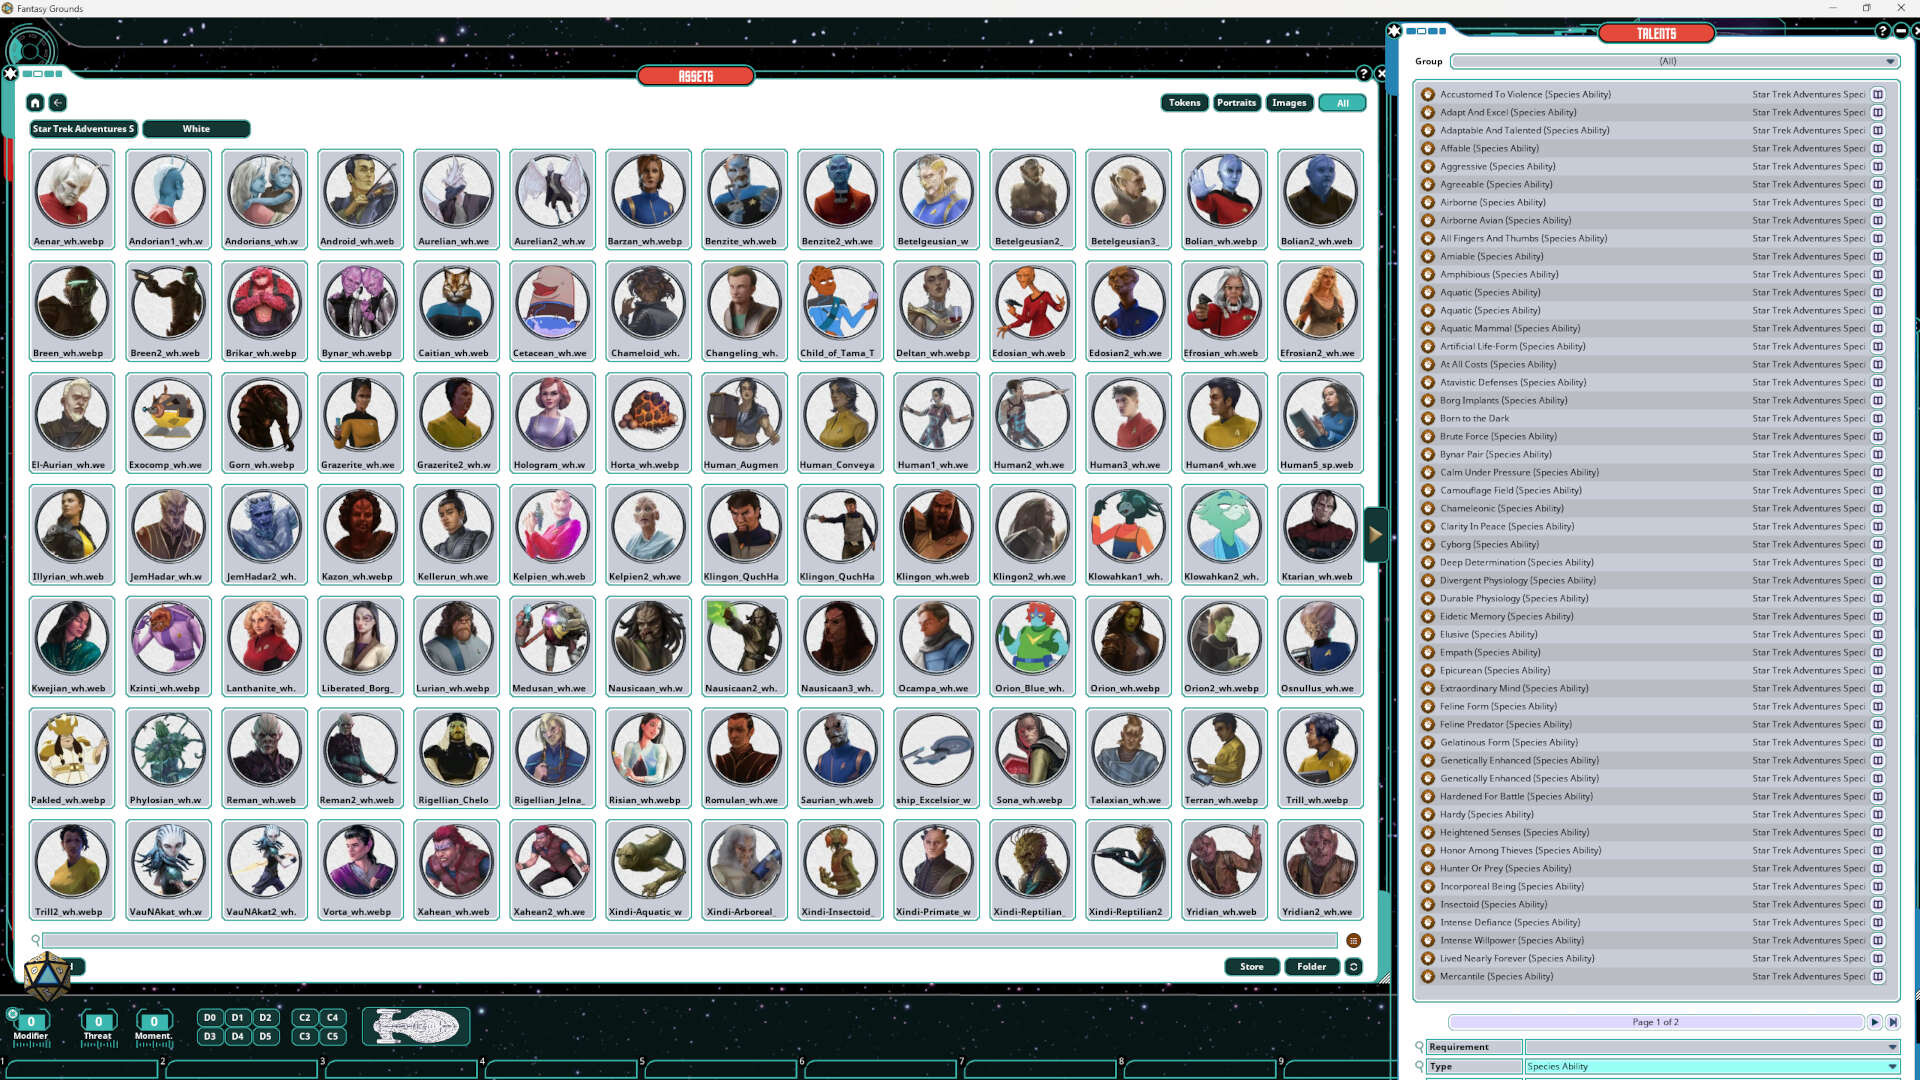Screen dimensions: 1920x1080
Task: Show the Portraits asset filter
Action: tap(1236, 103)
